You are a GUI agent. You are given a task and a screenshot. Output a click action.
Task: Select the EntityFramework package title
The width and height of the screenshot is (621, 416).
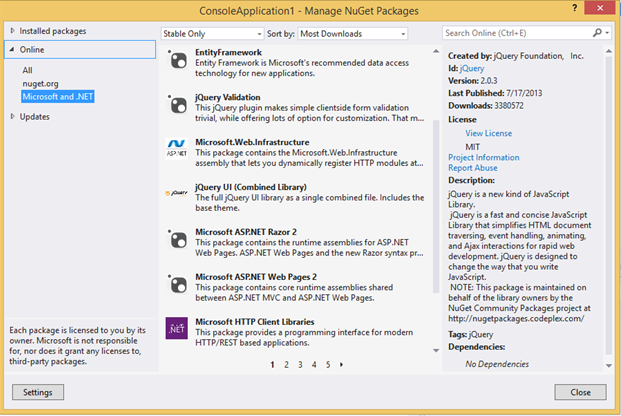click(228, 52)
